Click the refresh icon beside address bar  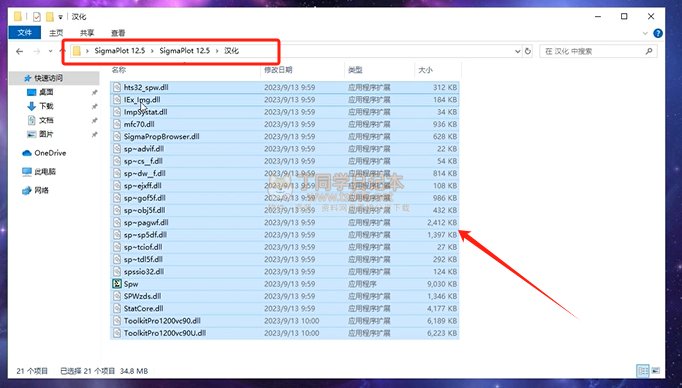[528, 51]
